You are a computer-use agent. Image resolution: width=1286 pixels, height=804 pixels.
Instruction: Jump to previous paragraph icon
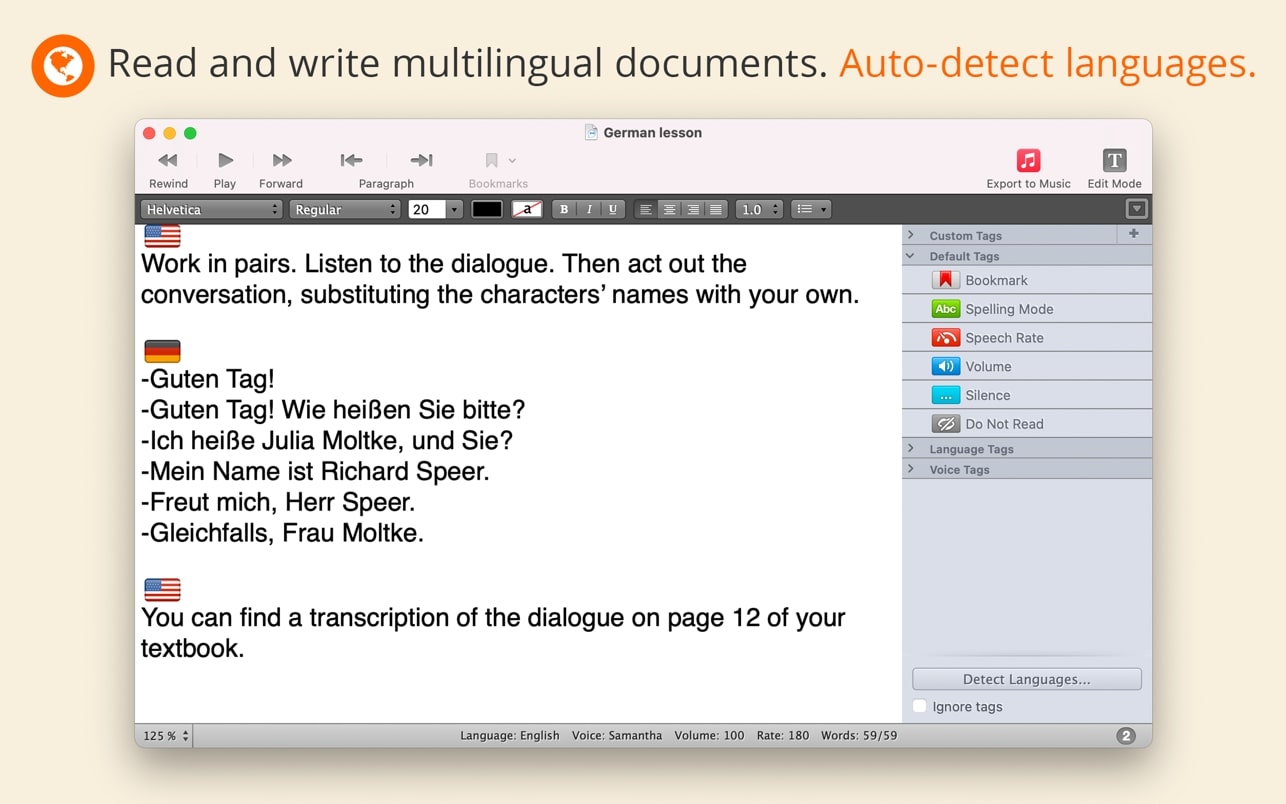click(351, 161)
